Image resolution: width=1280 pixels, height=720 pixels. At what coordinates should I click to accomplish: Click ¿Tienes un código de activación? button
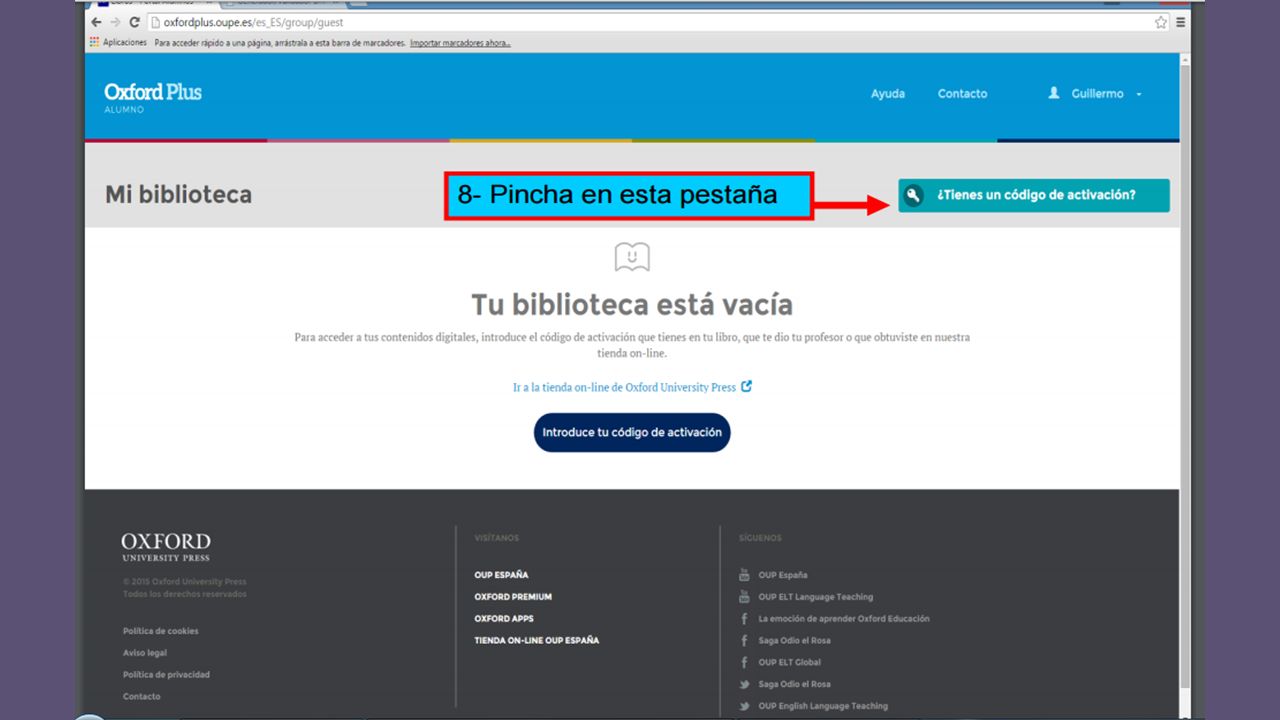click(x=1034, y=195)
